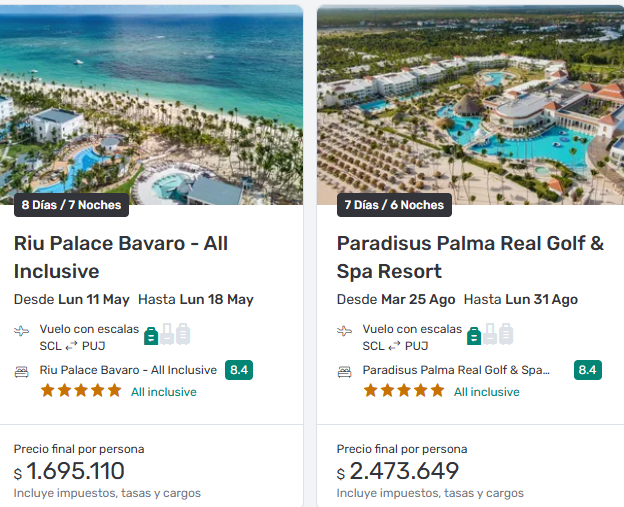
Task: Click the 8.4 score badge on Riu Palace card
Action: point(239,370)
